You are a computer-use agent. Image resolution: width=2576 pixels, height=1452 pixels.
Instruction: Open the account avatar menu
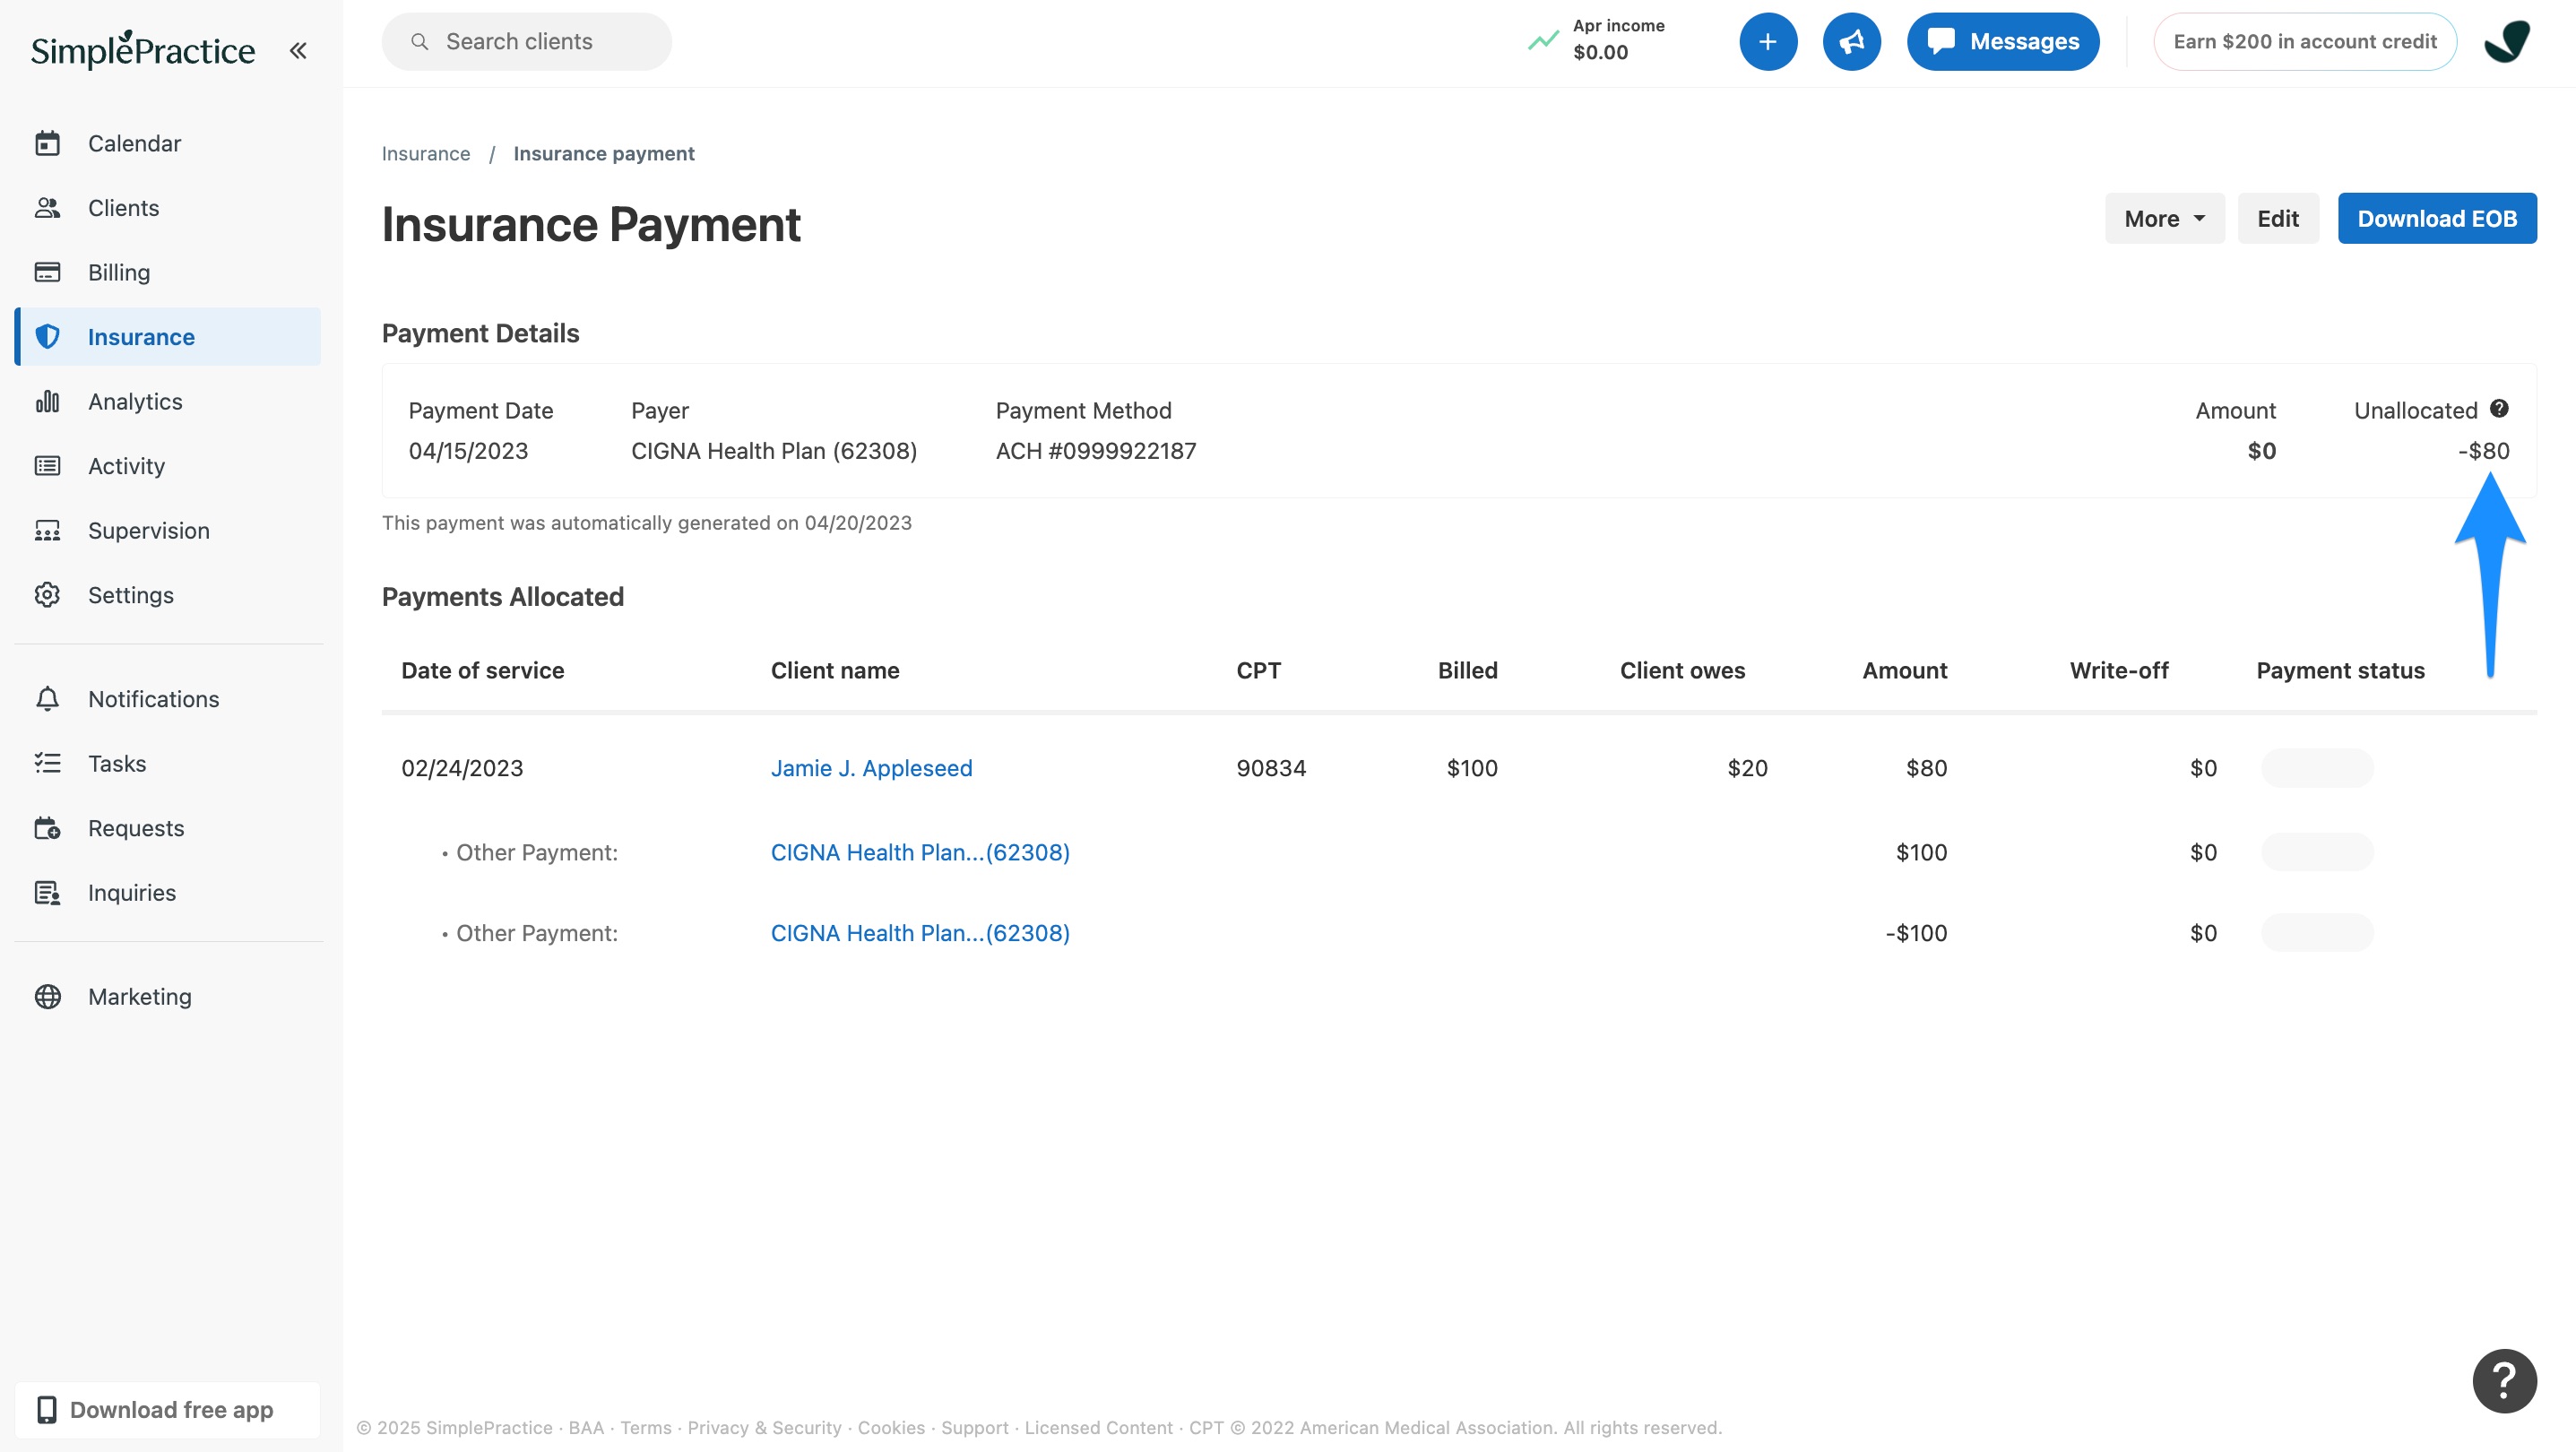[2508, 41]
